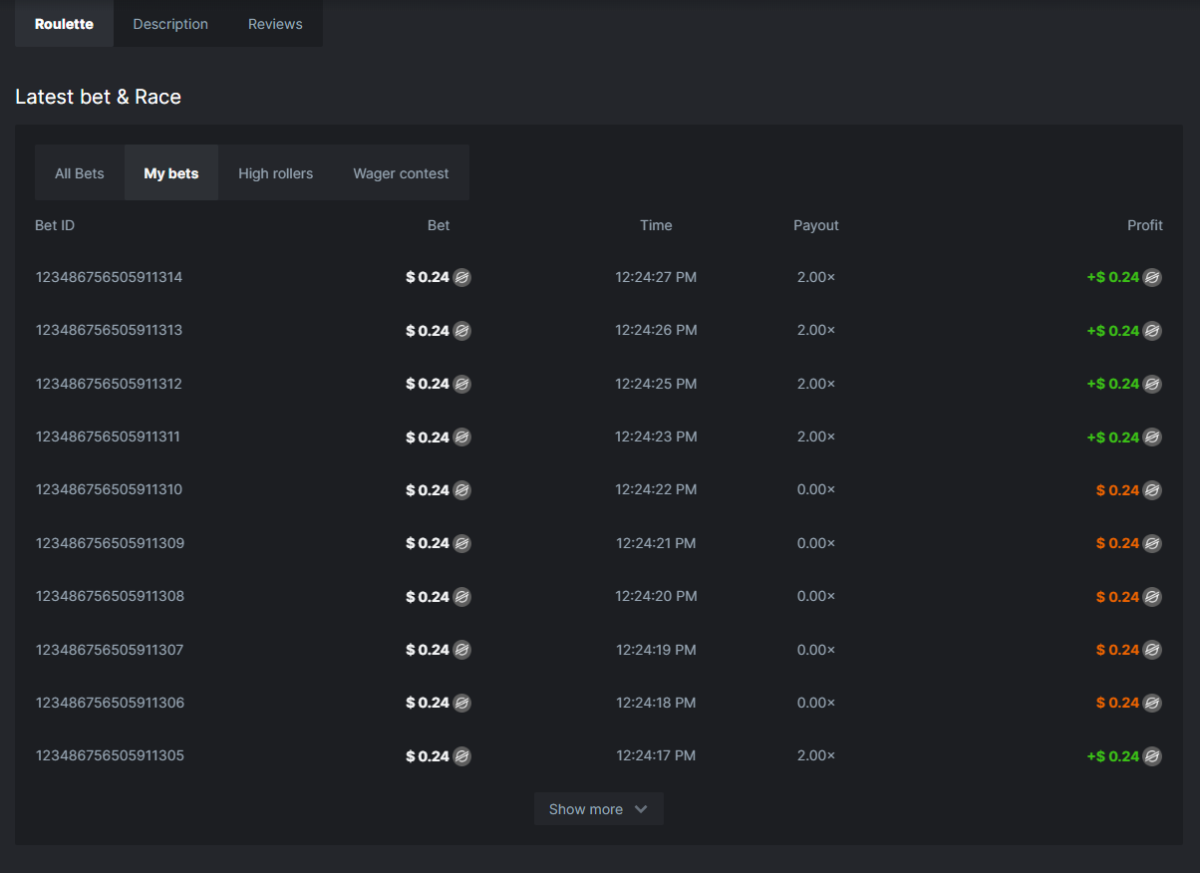The height and width of the screenshot is (873, 1200).
Task: Click the Profit column header
Action: point(1144,225)
